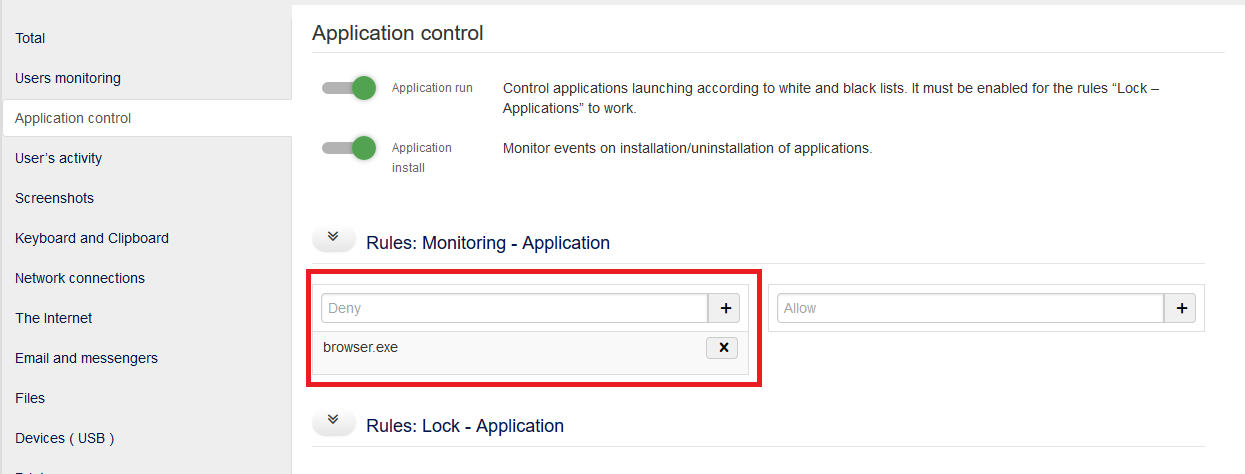Select Email and messengers item
The image size is (1245, 474).
click(x=86, y=358)
